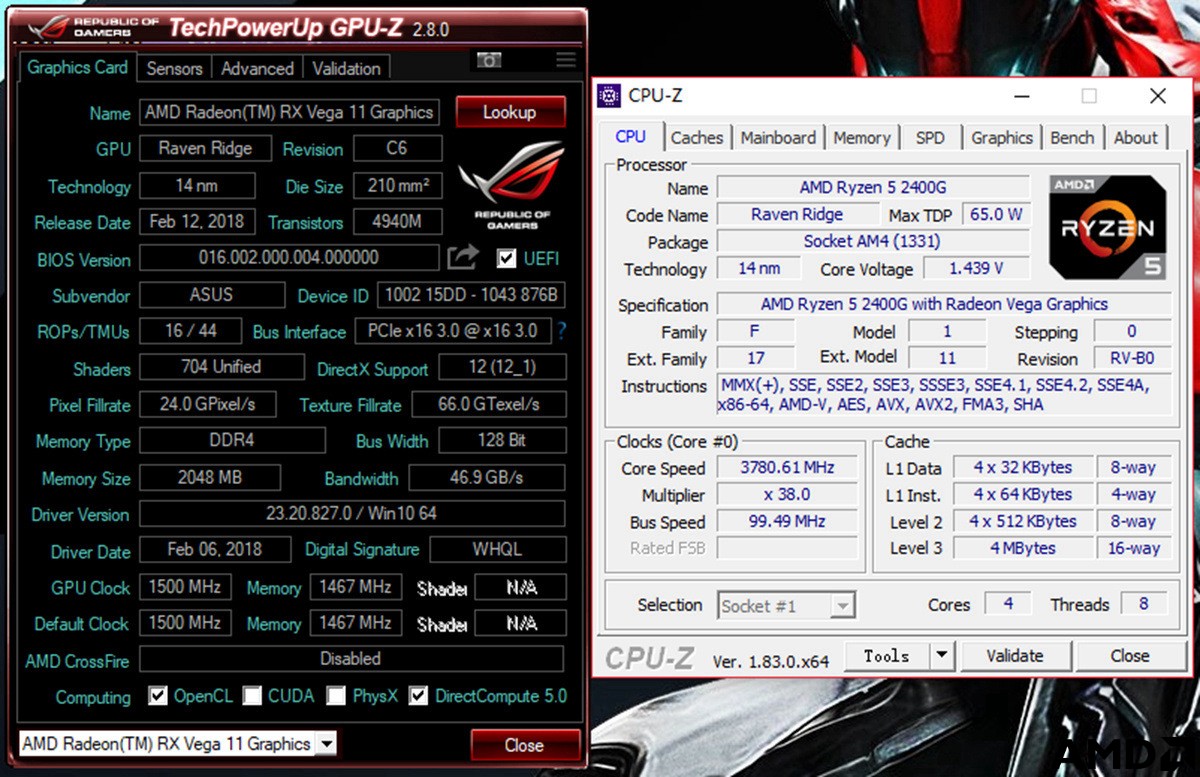1200x777 pixels.
Task: Click the Driver Version value field
Action: 352,514
